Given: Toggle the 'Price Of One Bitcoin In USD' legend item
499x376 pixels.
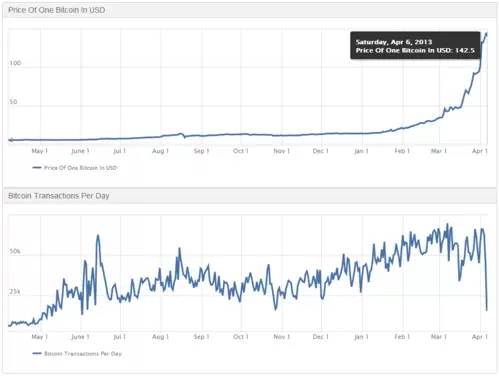Looking at the screenshot, I should 75,168.
